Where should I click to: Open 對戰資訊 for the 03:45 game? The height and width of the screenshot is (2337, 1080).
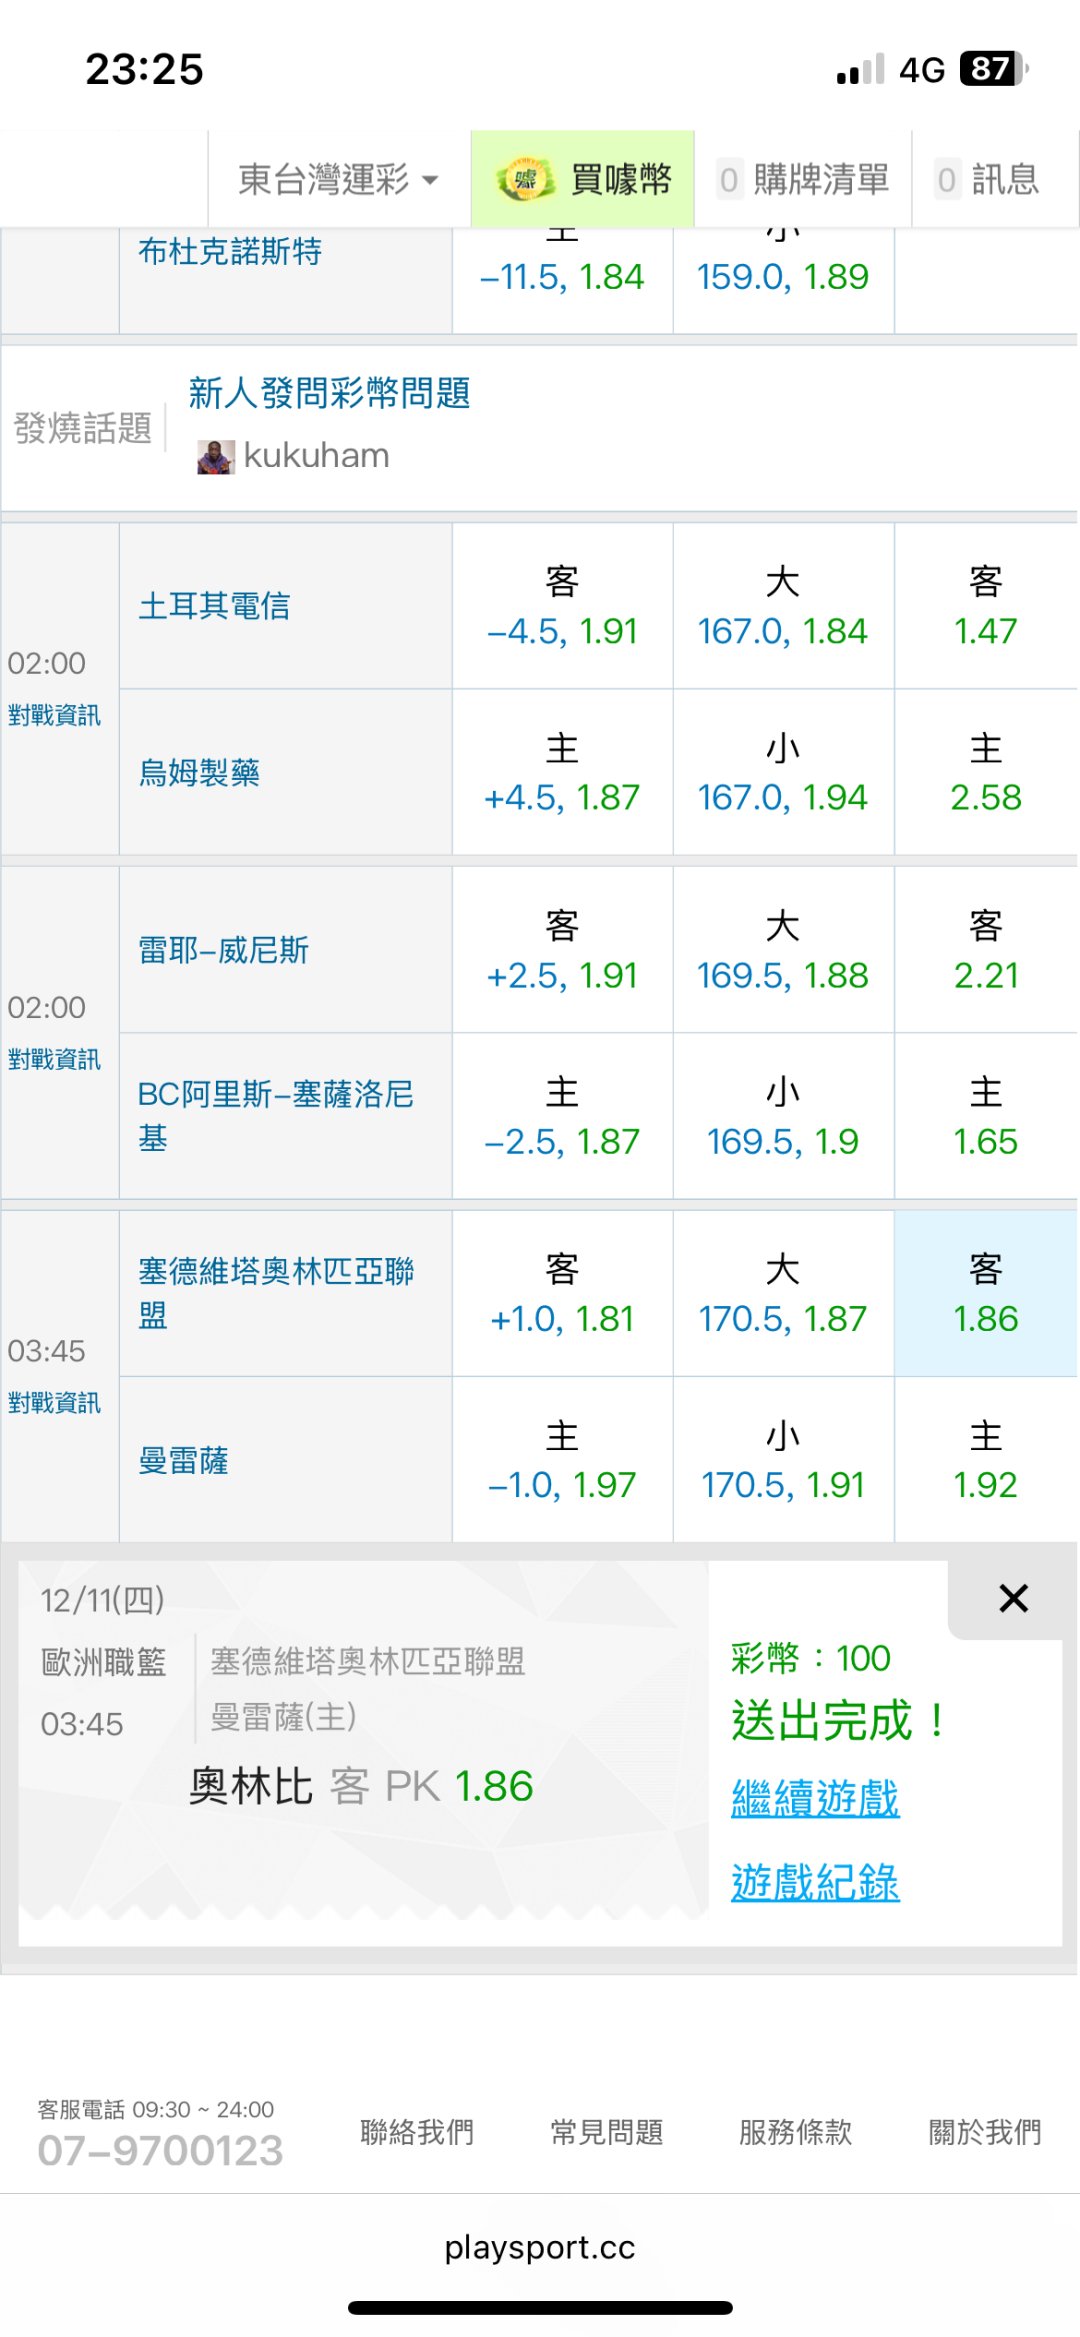54,1403
